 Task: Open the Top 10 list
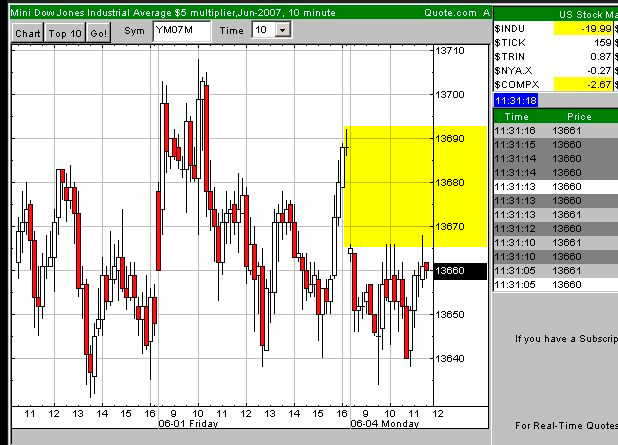coord(65,32)
